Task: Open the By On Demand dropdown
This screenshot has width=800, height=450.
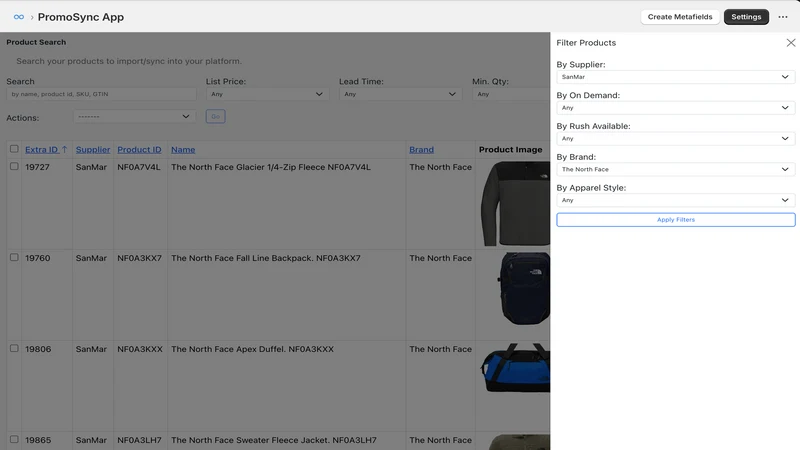Action: pyautogui.click(x=676, y=108)
